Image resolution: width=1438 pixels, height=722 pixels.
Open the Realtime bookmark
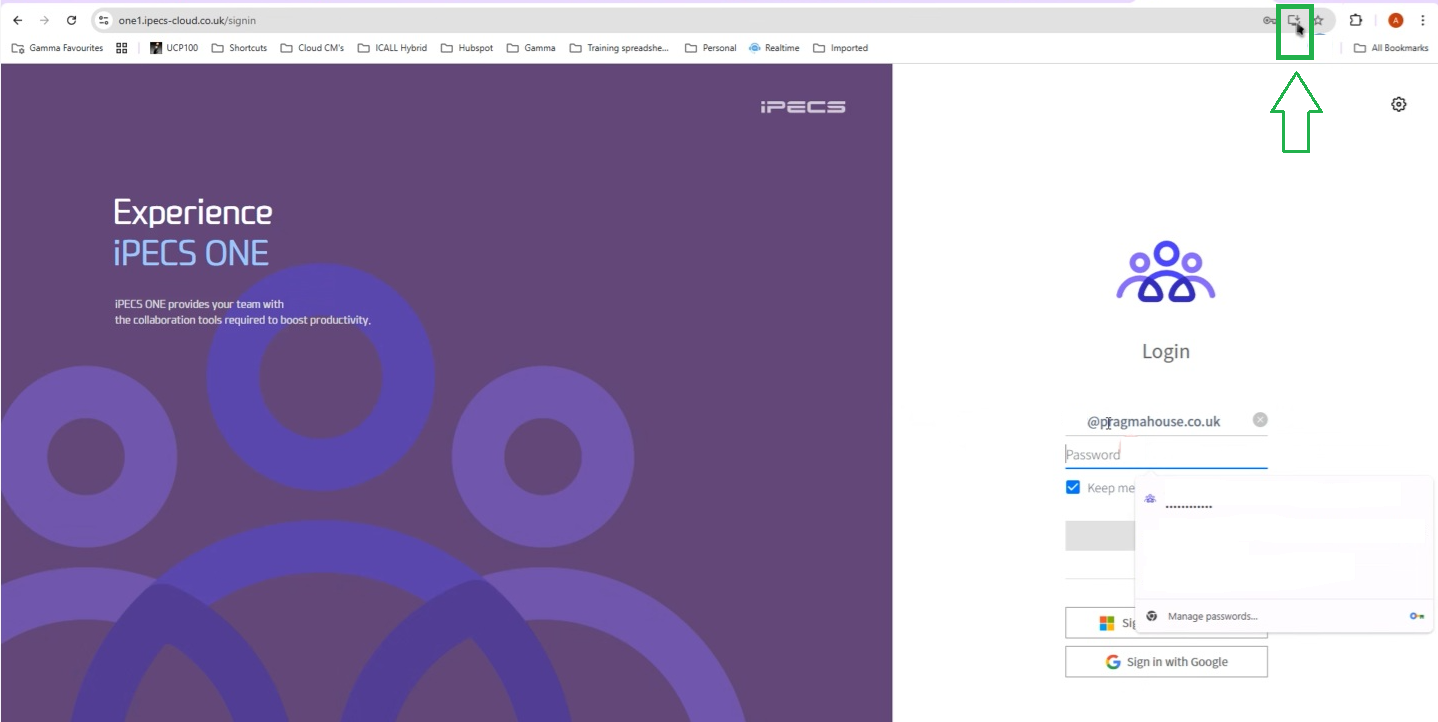coord(774,48)
